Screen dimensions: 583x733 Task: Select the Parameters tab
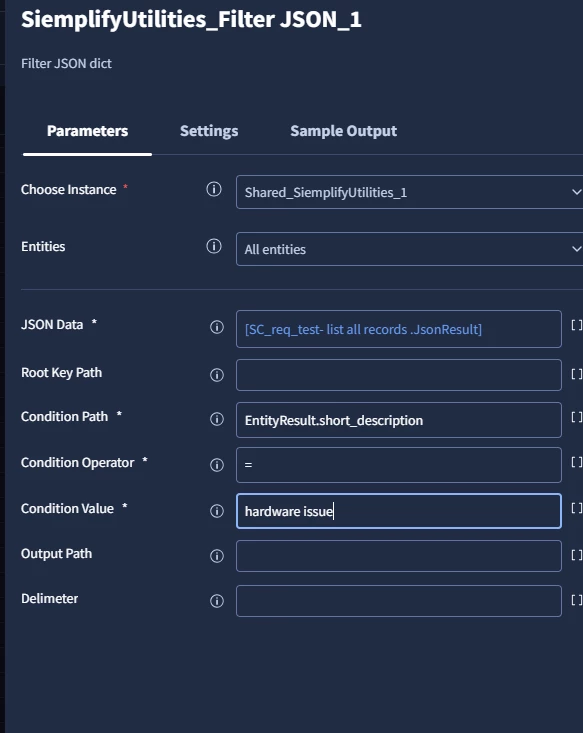tap(87, 131)
